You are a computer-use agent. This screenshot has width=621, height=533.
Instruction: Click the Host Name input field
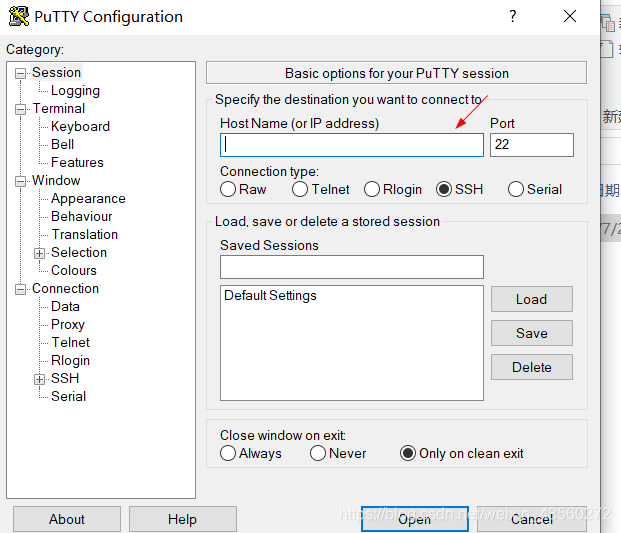352,145
